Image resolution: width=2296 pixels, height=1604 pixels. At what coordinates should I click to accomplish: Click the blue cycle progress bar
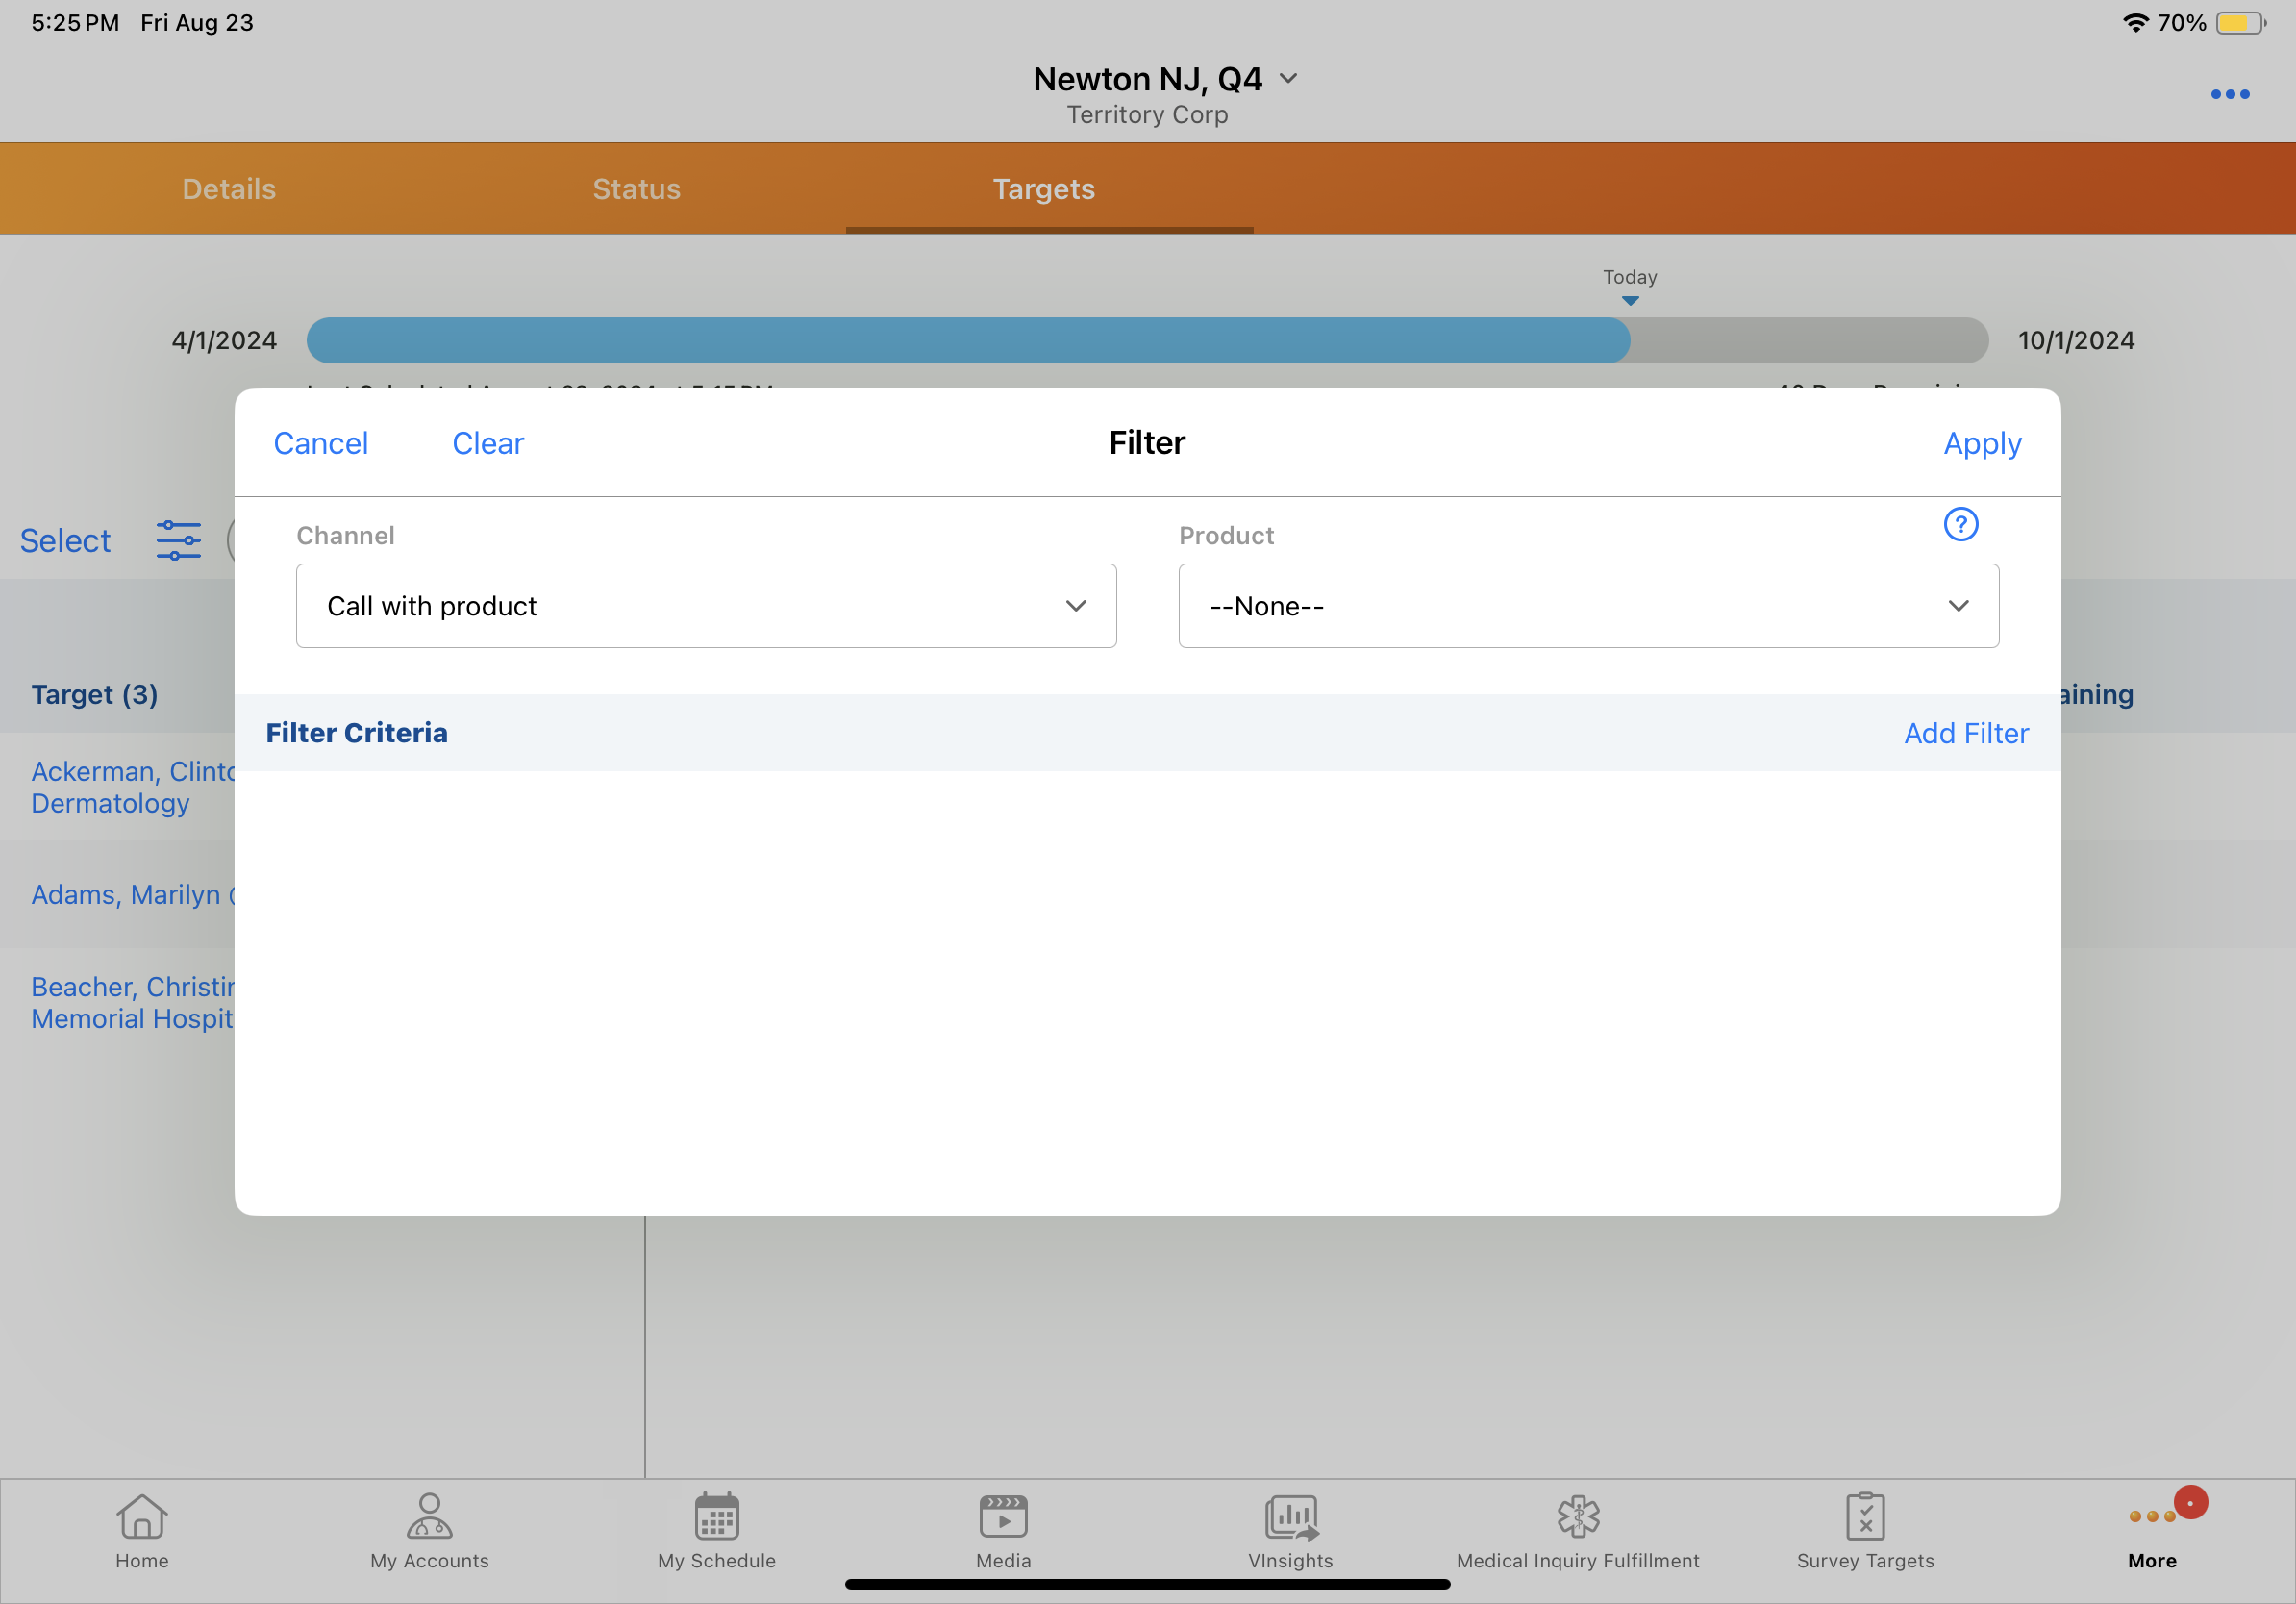967,341
